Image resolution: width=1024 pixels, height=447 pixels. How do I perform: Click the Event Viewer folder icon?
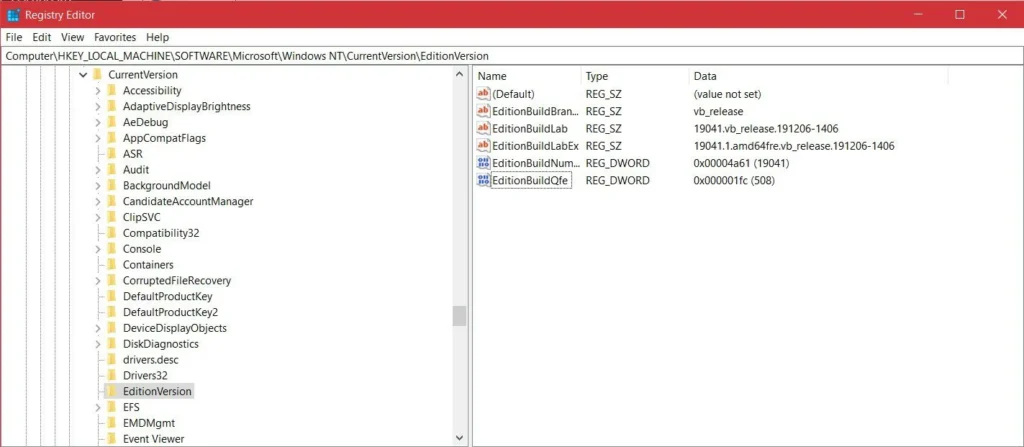(112, 439)
